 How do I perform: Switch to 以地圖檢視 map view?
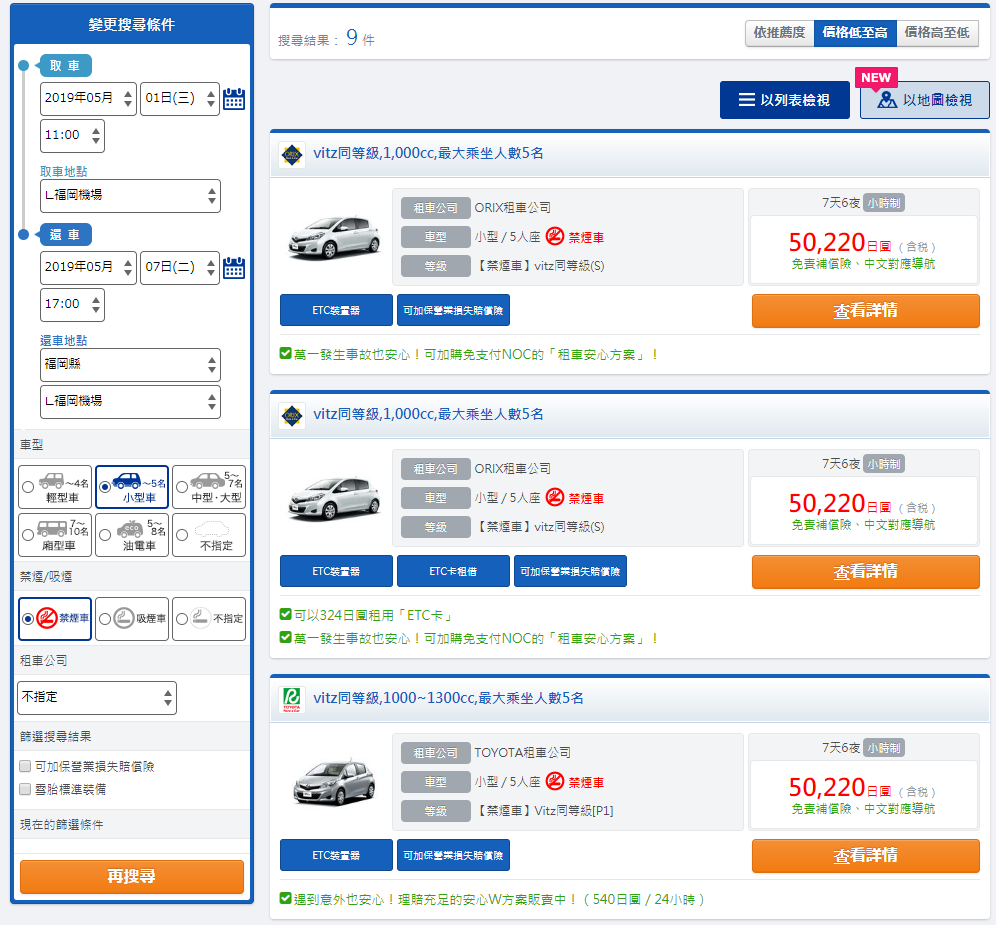(924, 100)
